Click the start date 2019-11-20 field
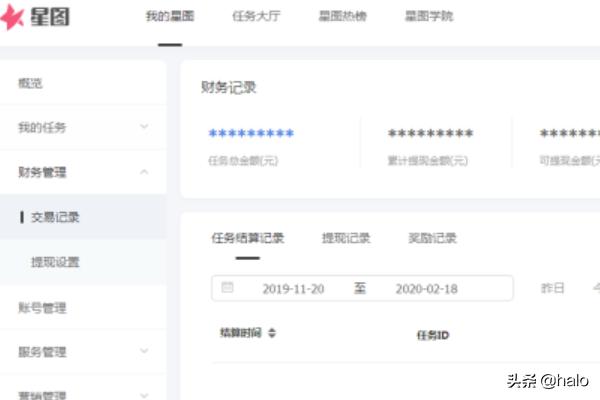The width and height of the screenshot is (600, 400). pyautogui.click(x=293, y=289)
